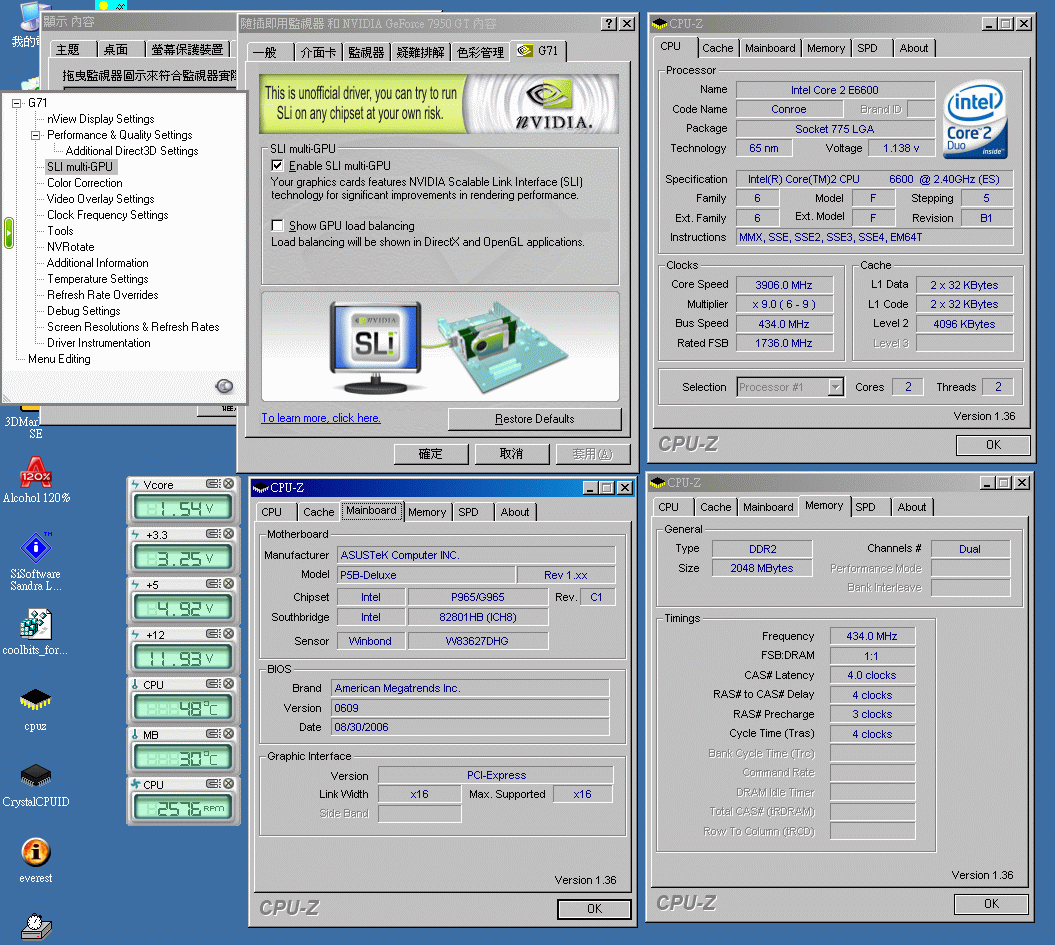This screenshot has height=945, width=1055.
Task: Select Clock Frequency Settings tree item
Action: point(108,215)
